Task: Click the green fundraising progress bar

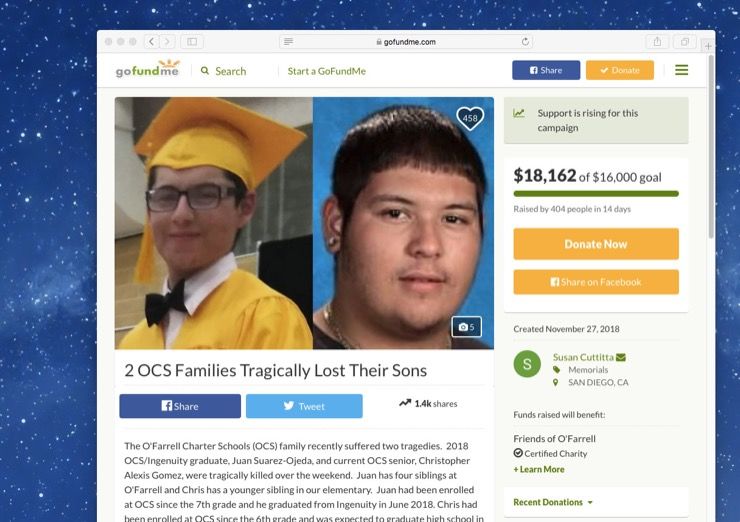Action: pos(596,194)
